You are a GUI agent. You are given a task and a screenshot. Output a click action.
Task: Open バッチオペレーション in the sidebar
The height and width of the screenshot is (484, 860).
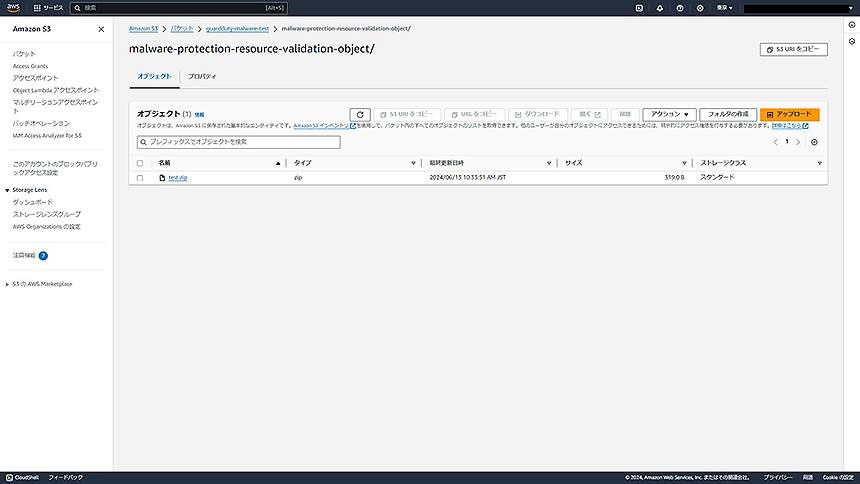[41, 123]
